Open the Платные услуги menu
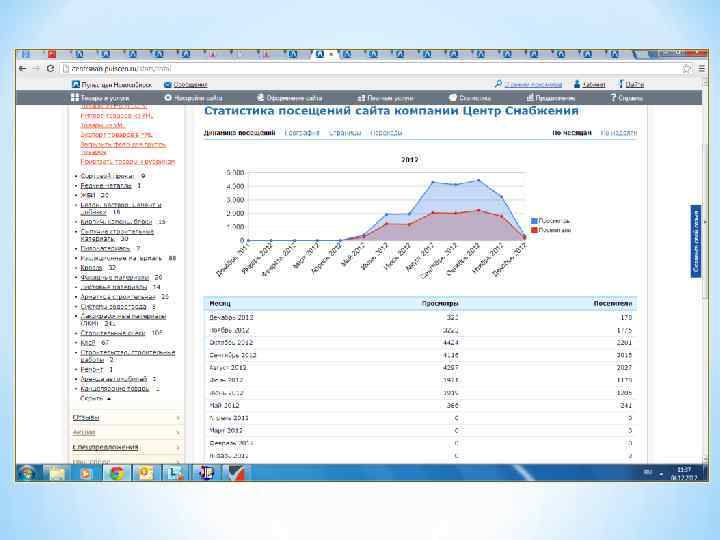The height and width of the screenshot is (540, 720). click(x=385, y=98)
